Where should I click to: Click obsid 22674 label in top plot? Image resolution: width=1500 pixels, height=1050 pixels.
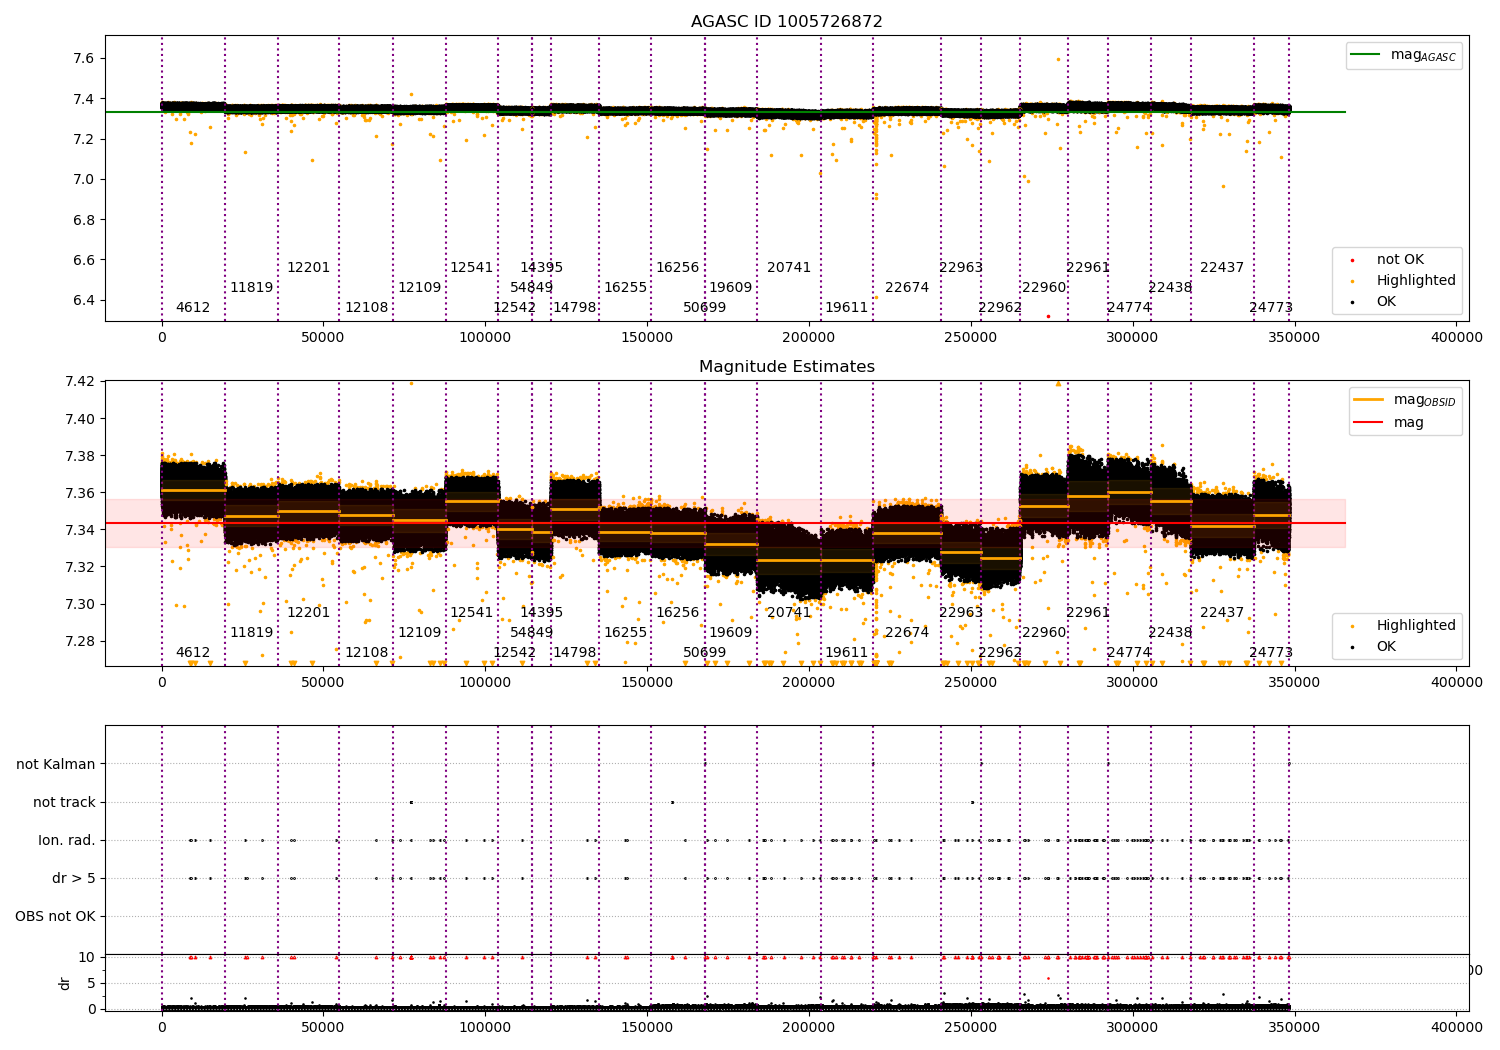907,288
